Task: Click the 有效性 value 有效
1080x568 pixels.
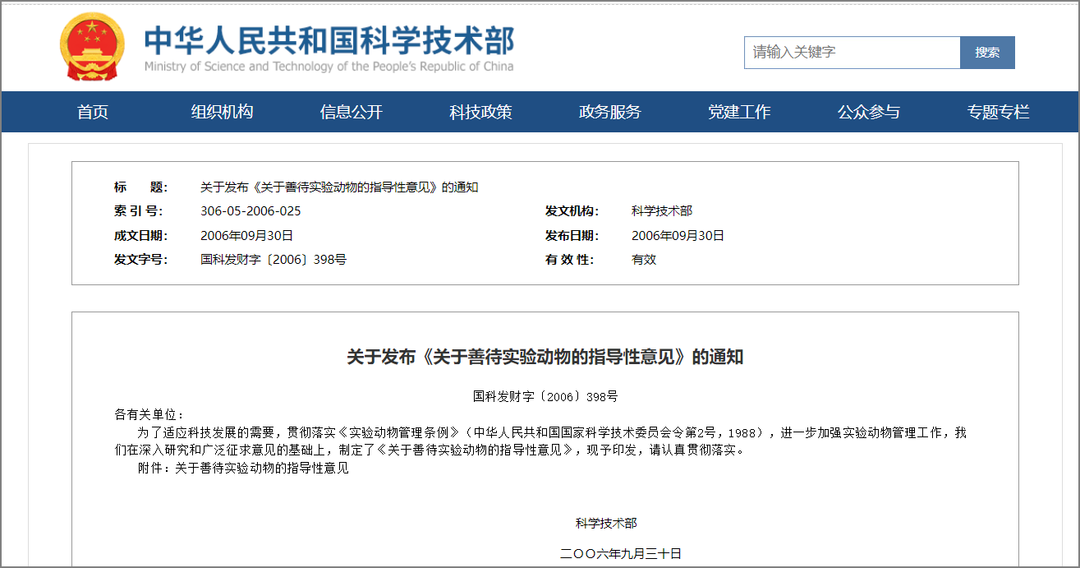Action: pyautogui.click(x=644, y=260)
